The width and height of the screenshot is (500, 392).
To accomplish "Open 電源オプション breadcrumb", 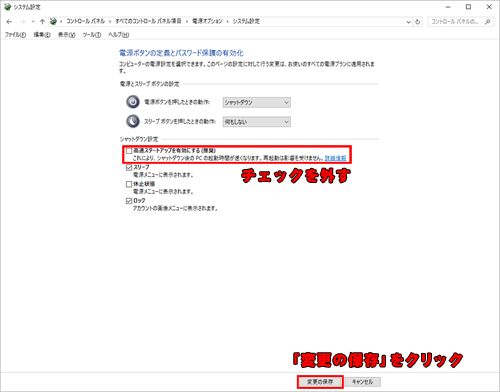I will coord(207,21).
